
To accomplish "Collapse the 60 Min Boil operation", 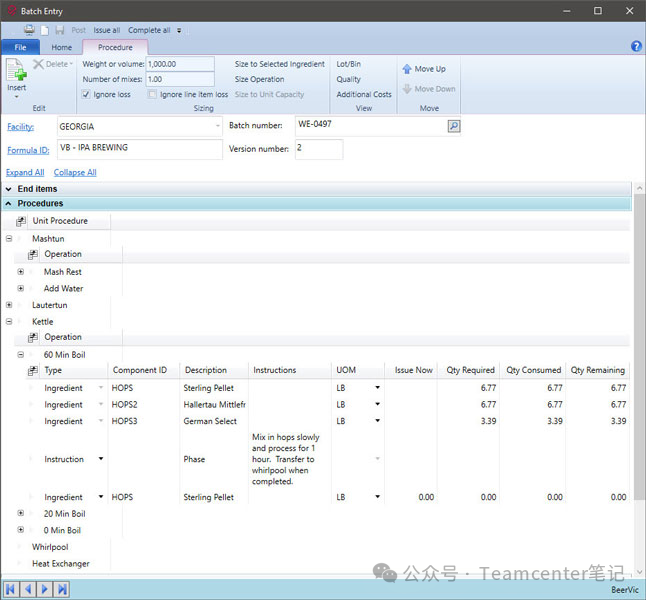I will point(21,354).
